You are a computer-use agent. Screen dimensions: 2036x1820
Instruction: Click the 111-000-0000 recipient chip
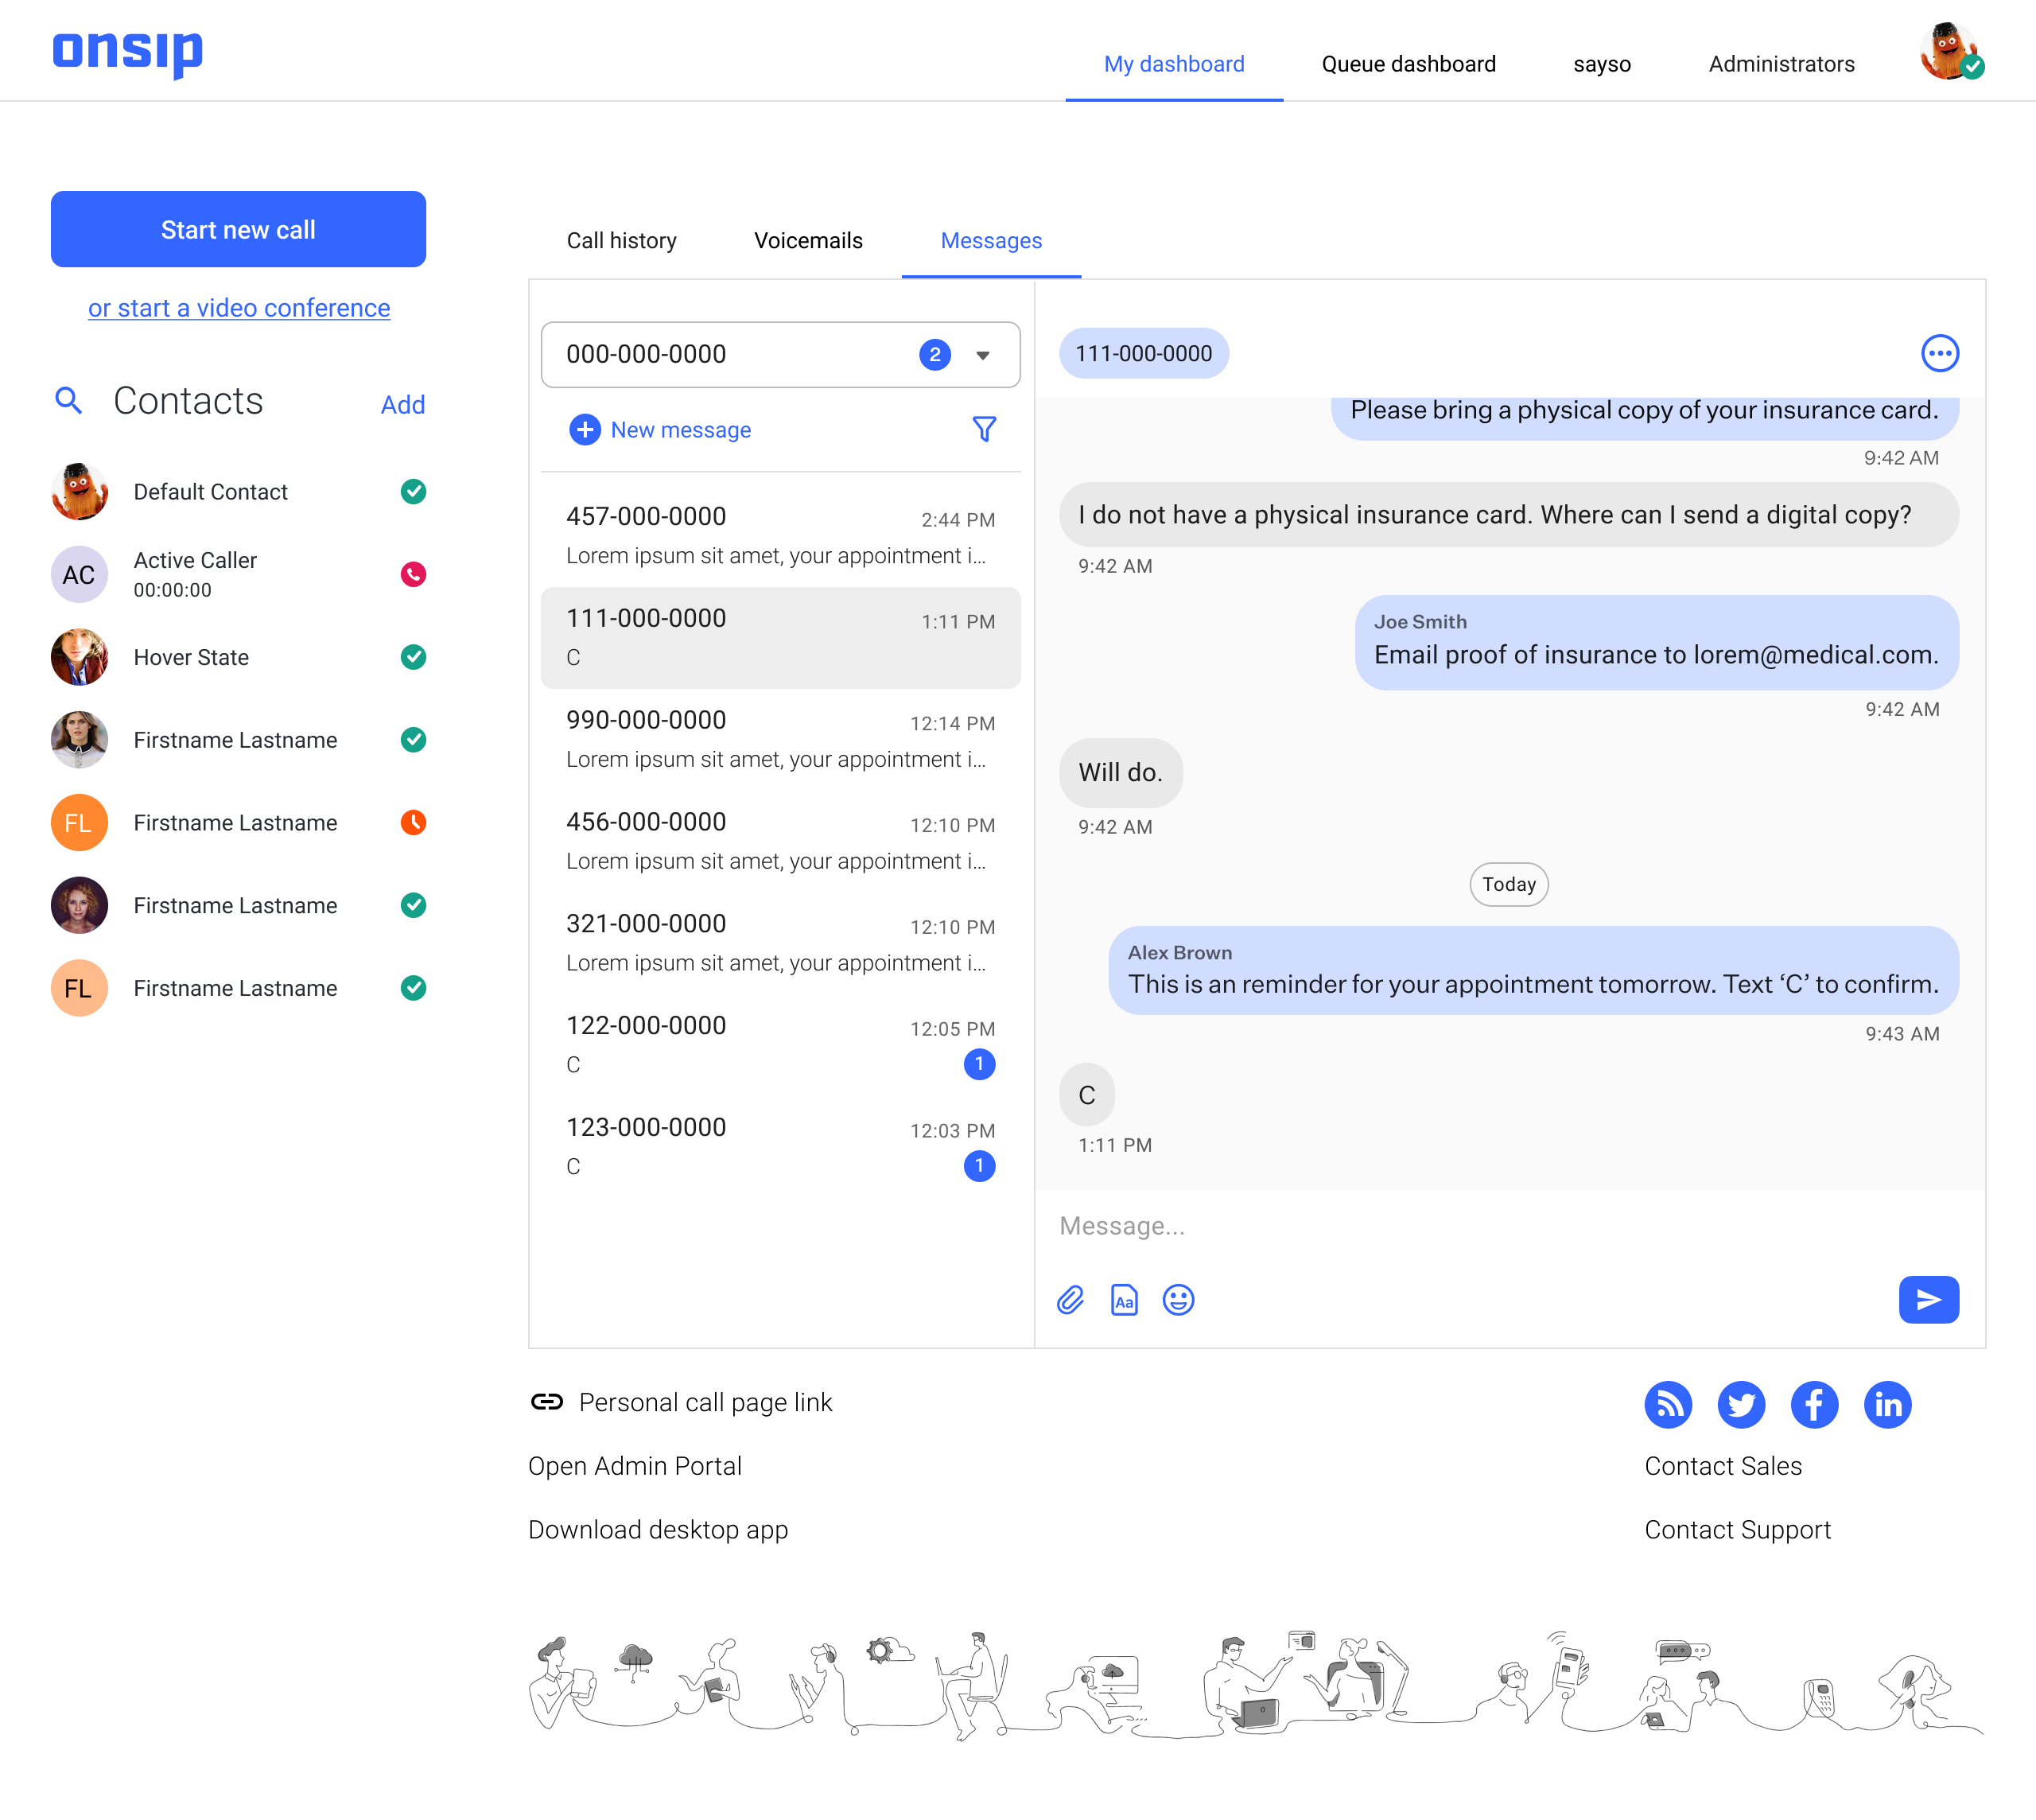pyautogui.click(x=1143, y=353)
